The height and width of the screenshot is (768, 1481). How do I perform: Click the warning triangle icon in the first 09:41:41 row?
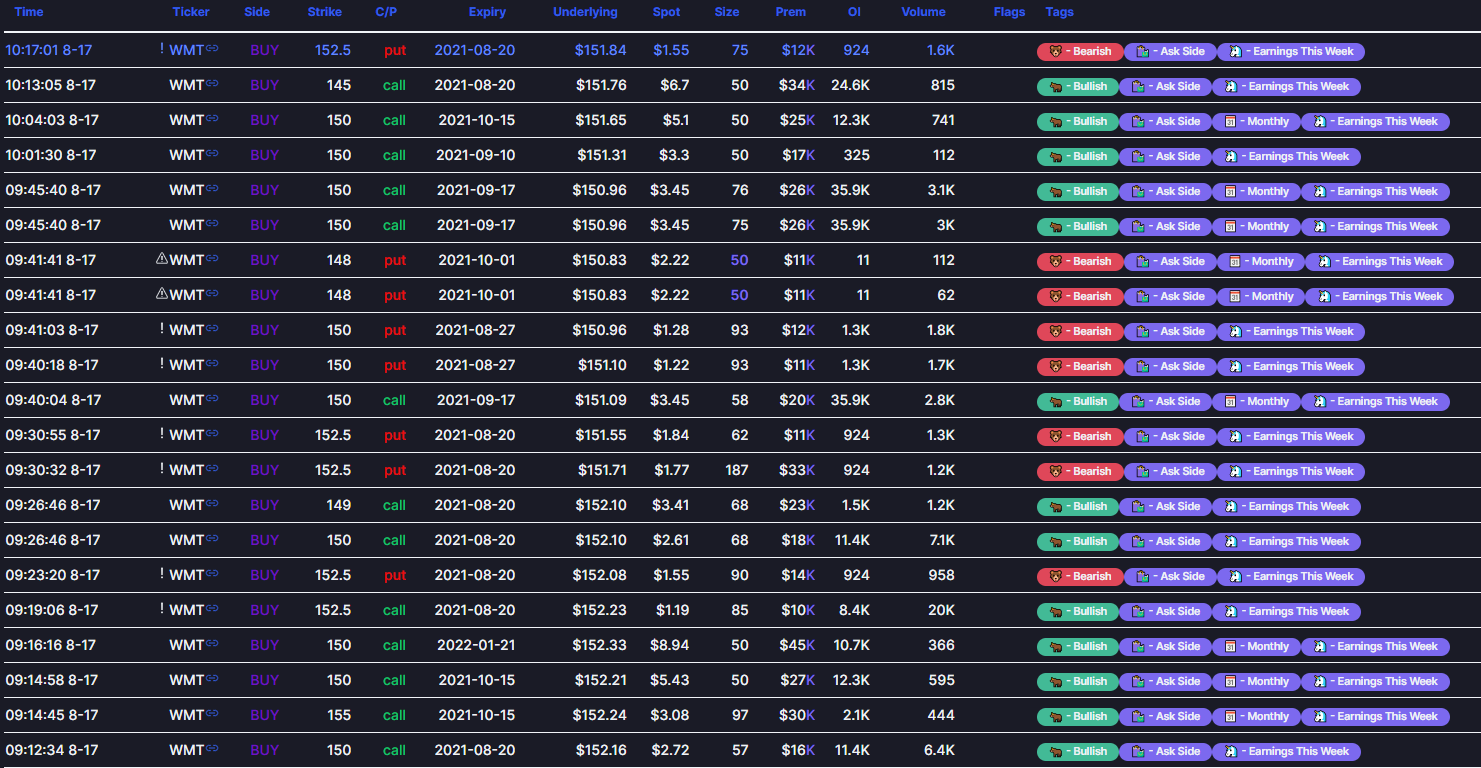(162, 259)
